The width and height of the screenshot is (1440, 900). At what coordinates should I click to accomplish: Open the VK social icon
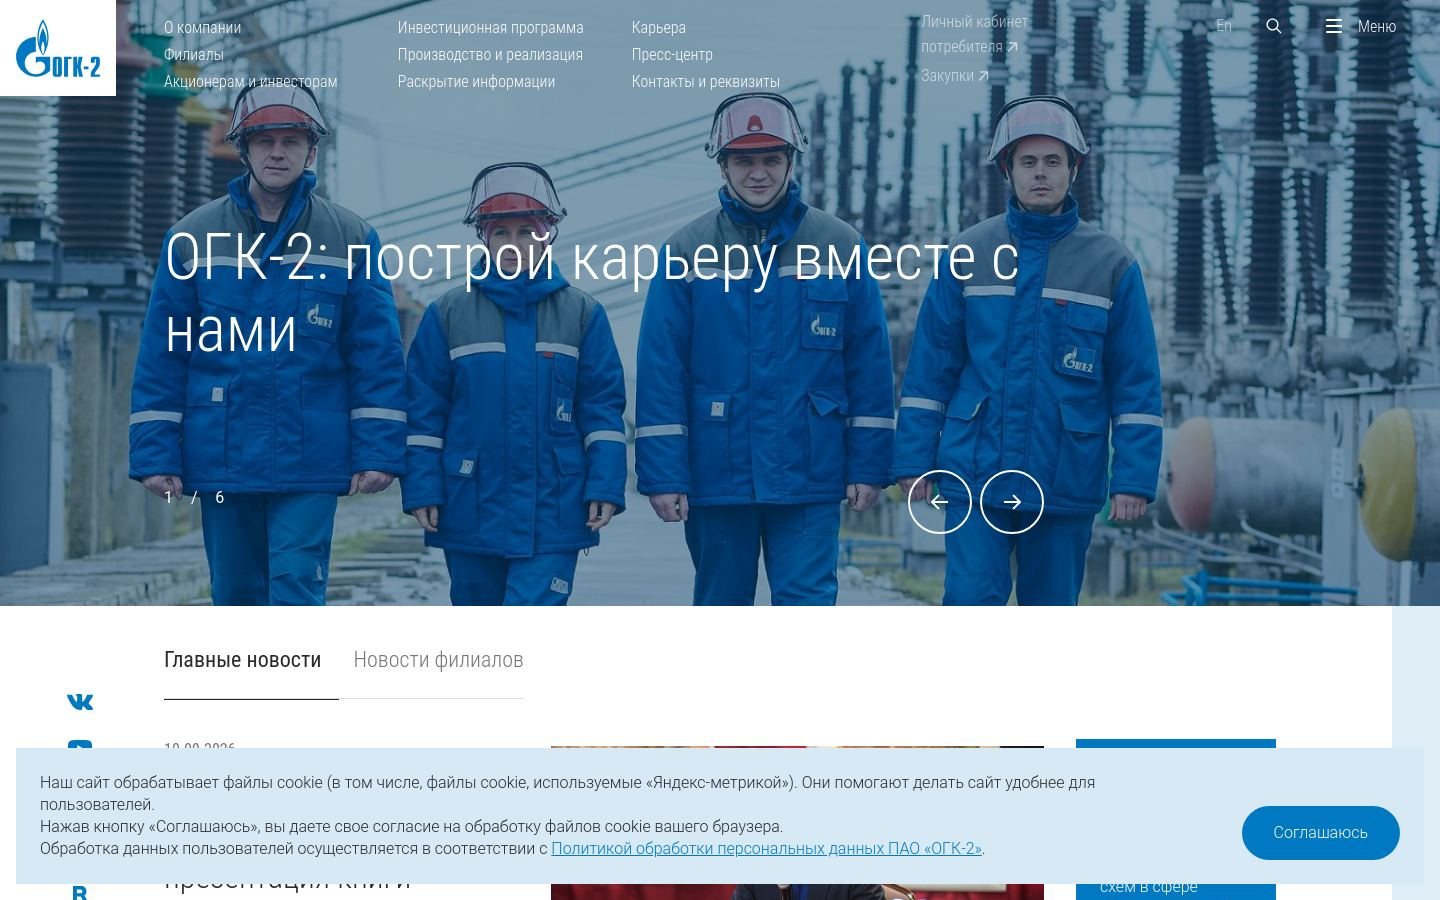(80, 702)
